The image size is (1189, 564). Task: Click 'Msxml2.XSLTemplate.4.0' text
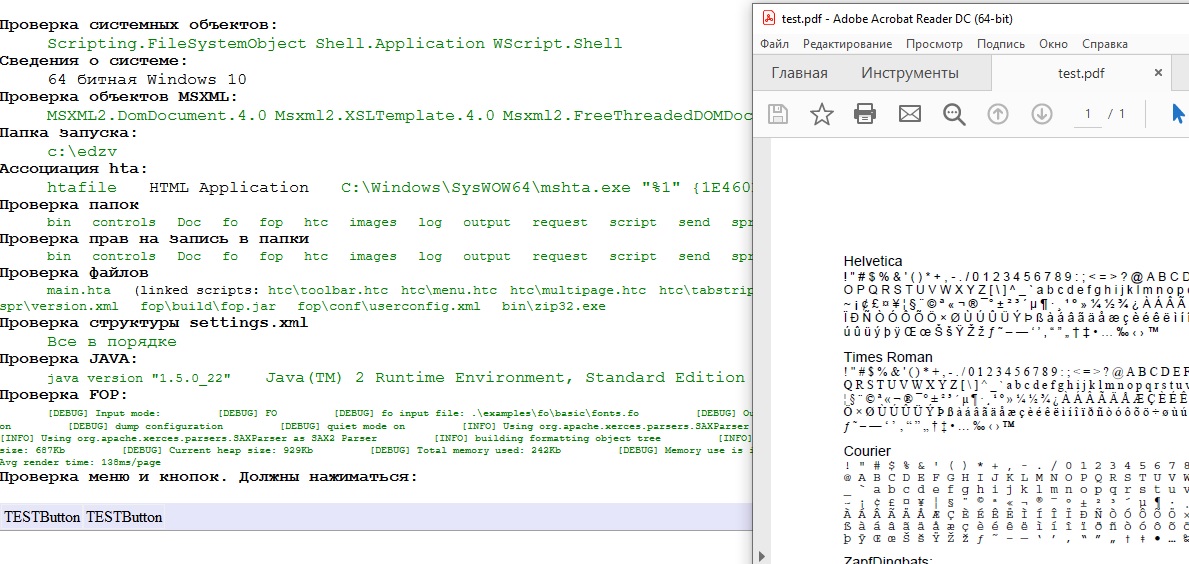click(x=384, y=116)
